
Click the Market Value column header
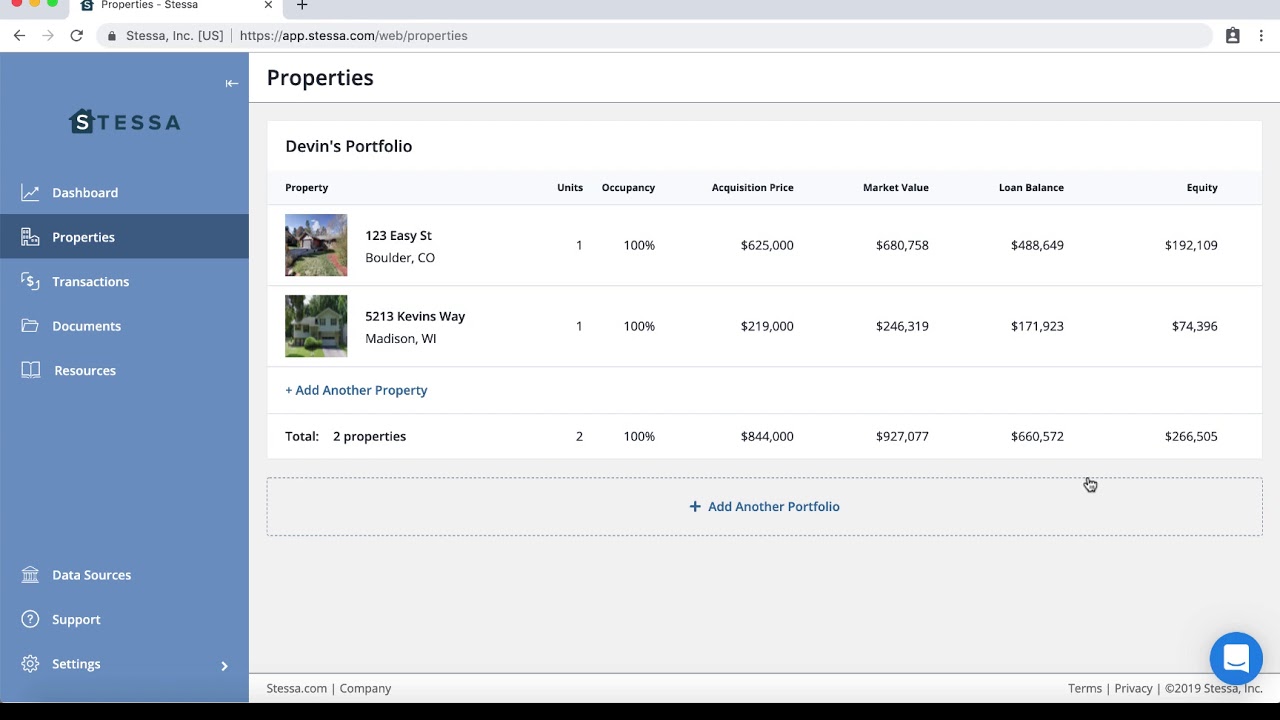pyautogui.click(x=896, y=187)
